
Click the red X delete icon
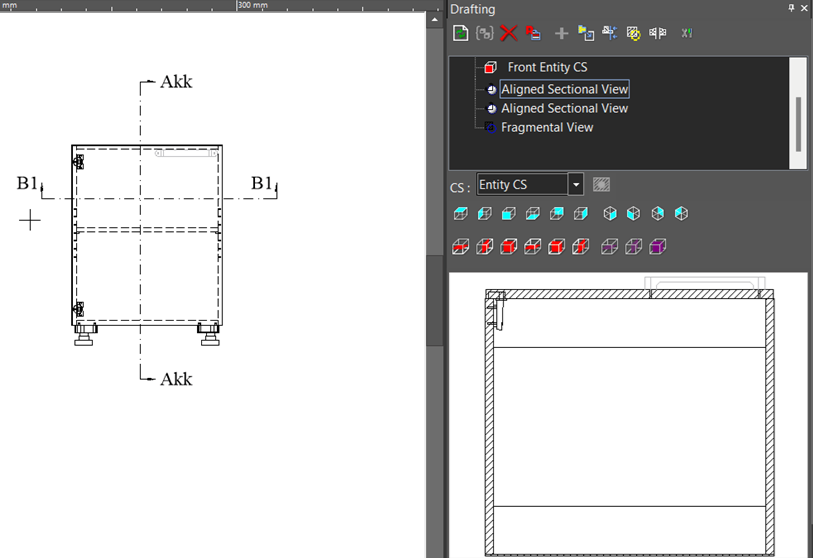(x=509, y=33)
